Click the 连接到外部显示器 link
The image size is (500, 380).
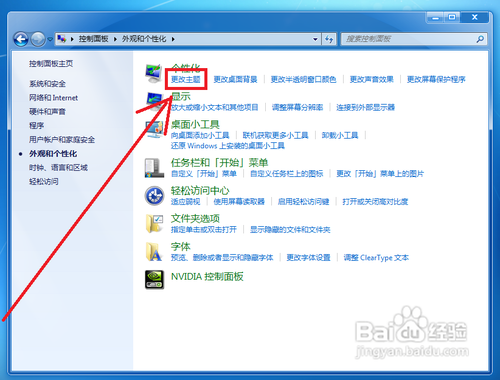coord(365,107)
